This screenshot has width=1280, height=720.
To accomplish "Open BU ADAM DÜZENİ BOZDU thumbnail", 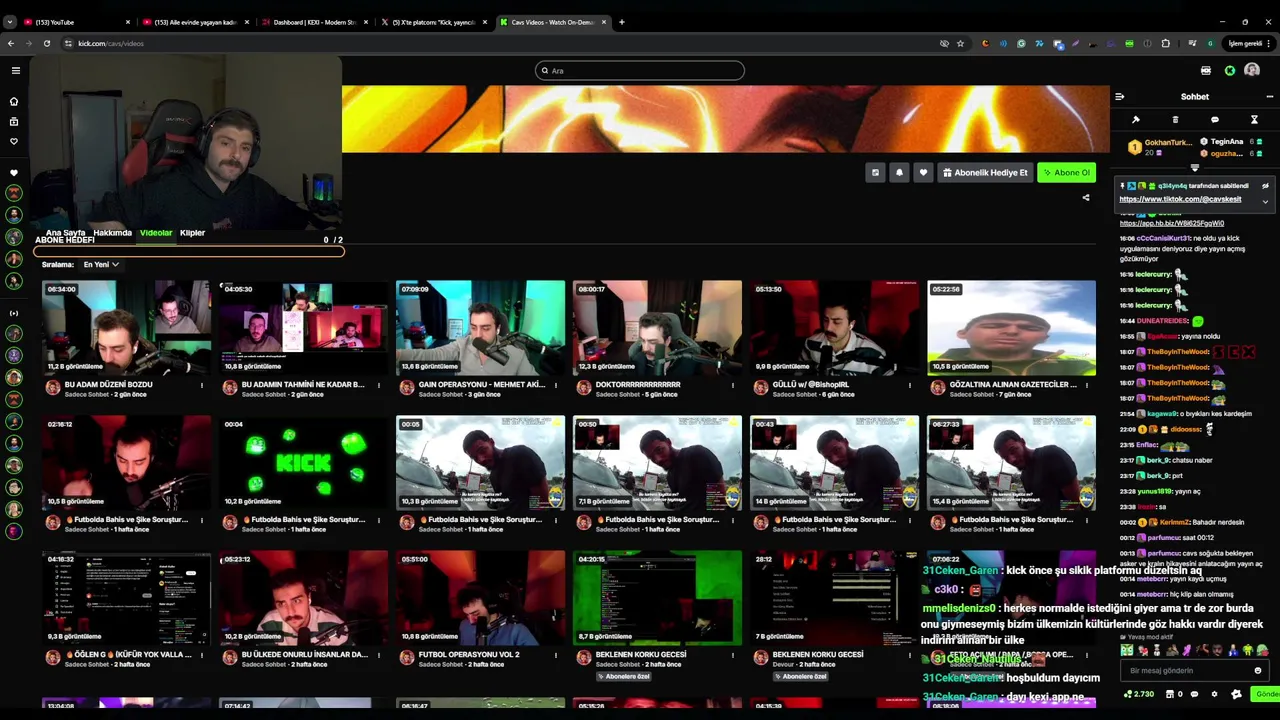I will pyautogui.click(x=126, y=328).
